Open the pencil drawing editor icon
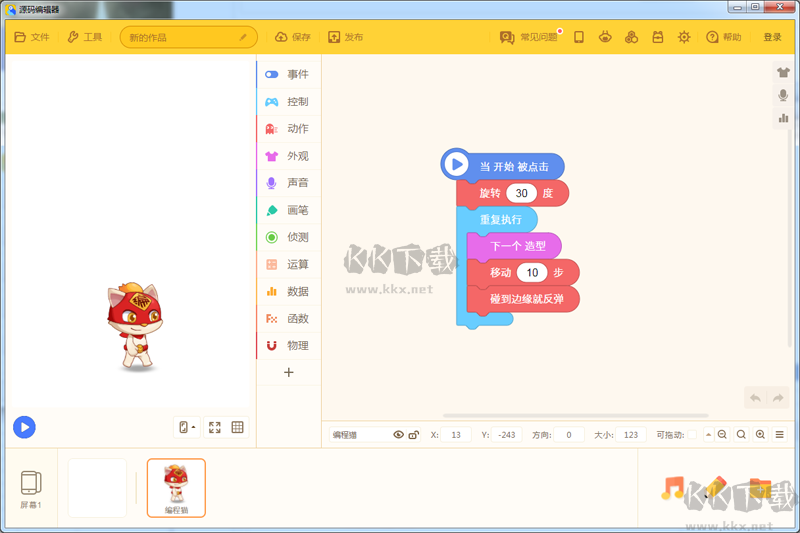800x533 pixels. (716, 488)
